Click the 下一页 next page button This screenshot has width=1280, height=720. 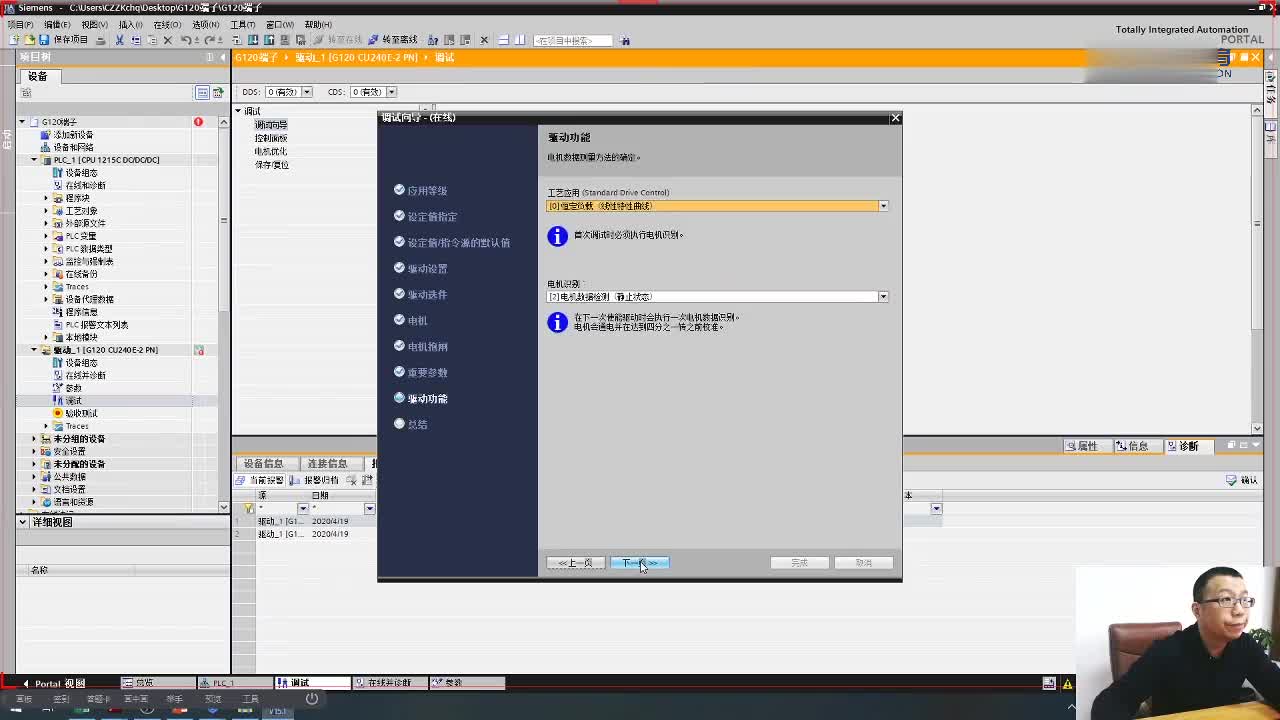point(640,563)
